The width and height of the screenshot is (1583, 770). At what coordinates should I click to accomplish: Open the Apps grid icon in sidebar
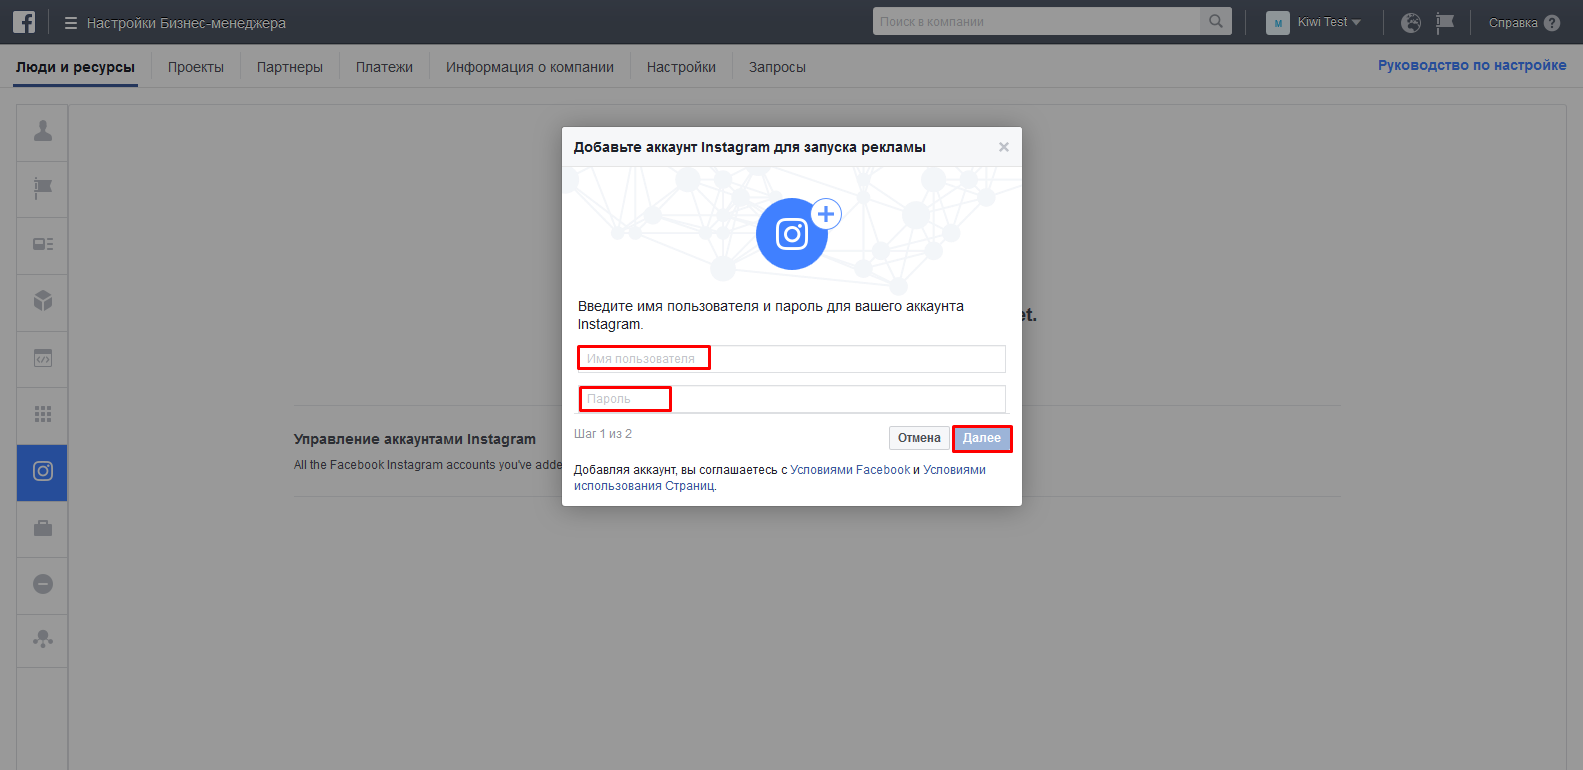43,414
